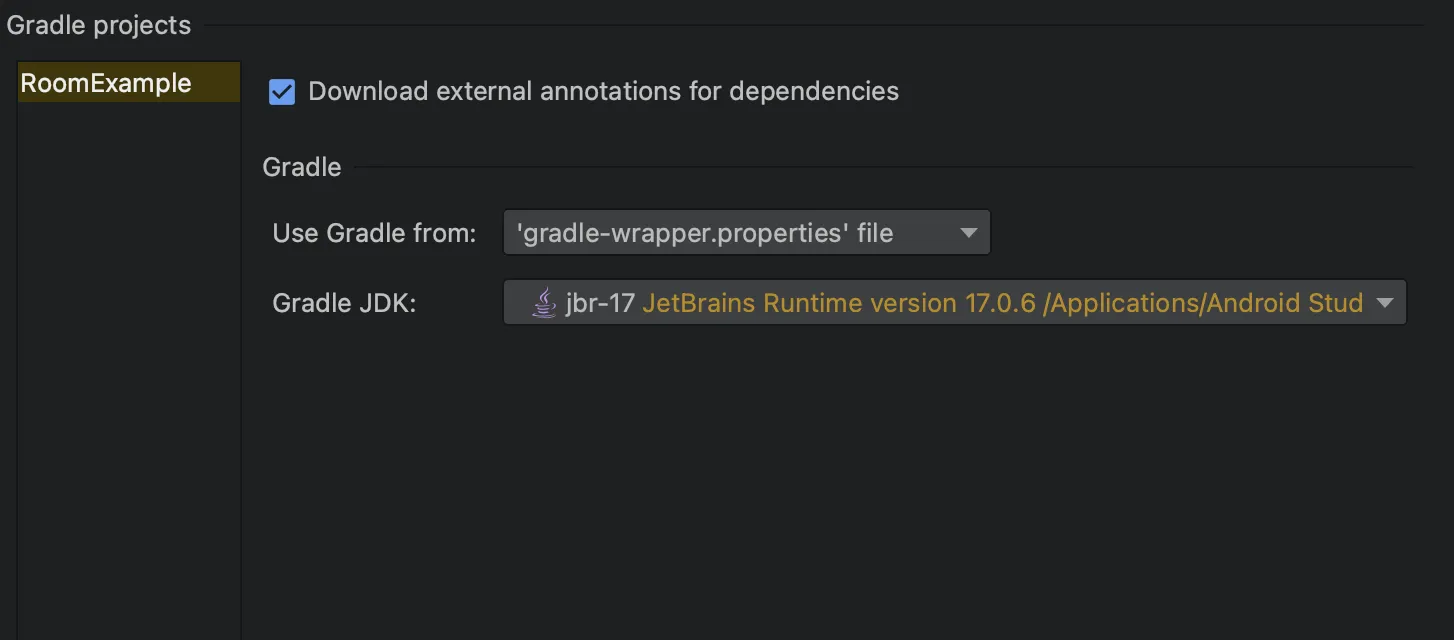
Task: Click the Java cup icon in Gradle JDK field
Action: [544, 302]
